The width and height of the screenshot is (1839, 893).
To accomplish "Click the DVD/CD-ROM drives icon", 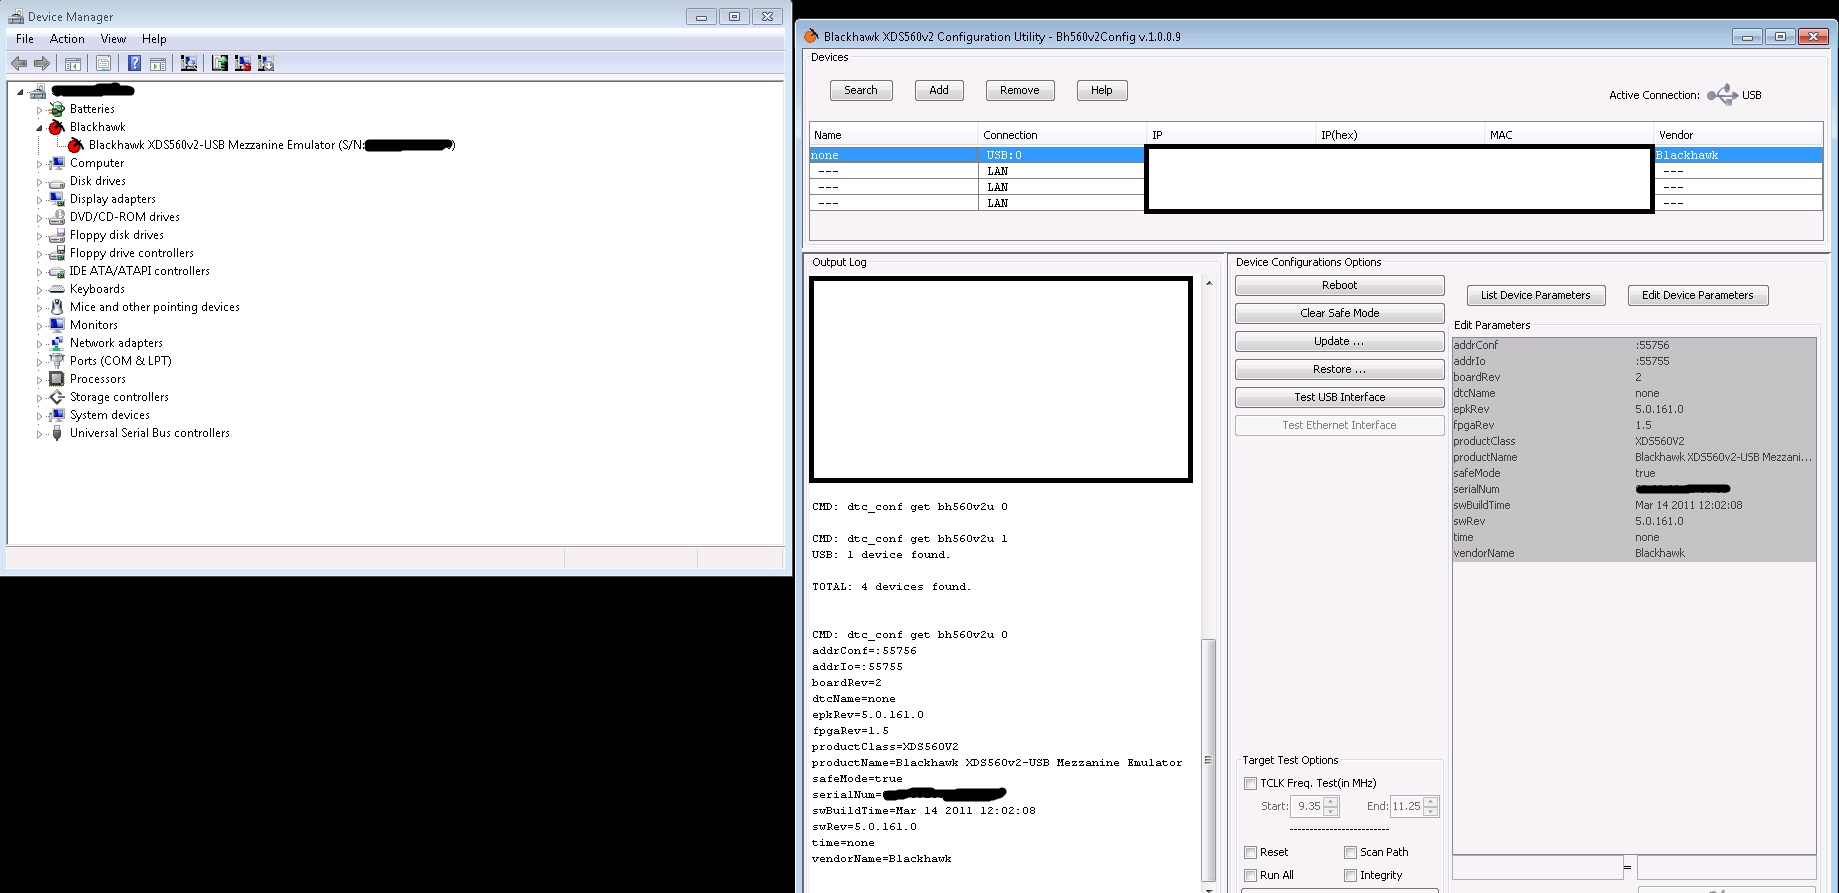I will (57, 217).
